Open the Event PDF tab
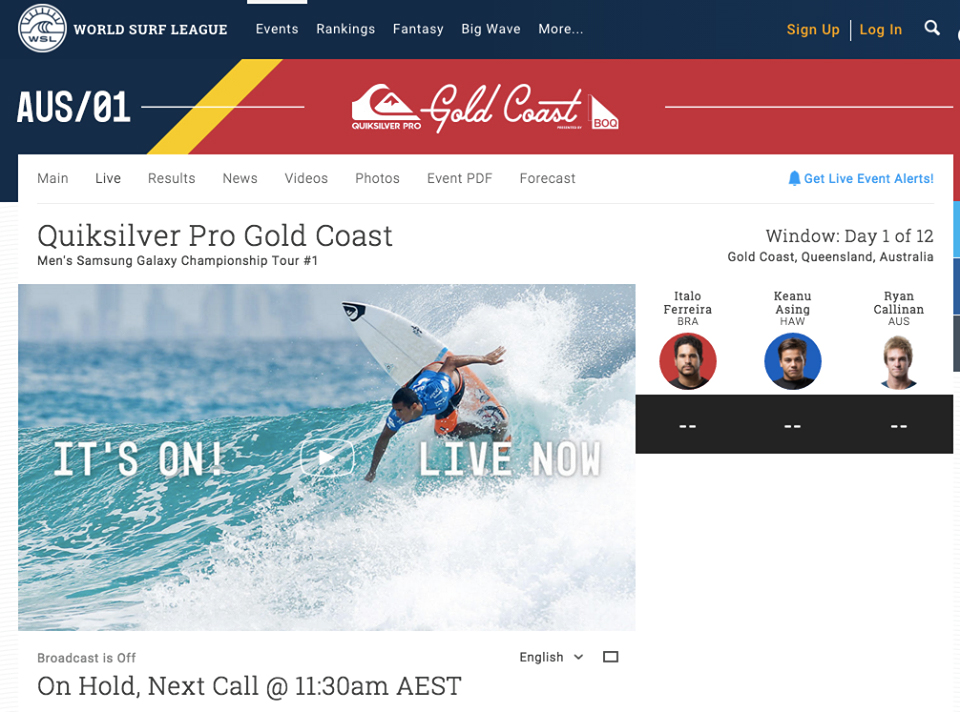The image size is (960, 712). [x=459, y=178]
